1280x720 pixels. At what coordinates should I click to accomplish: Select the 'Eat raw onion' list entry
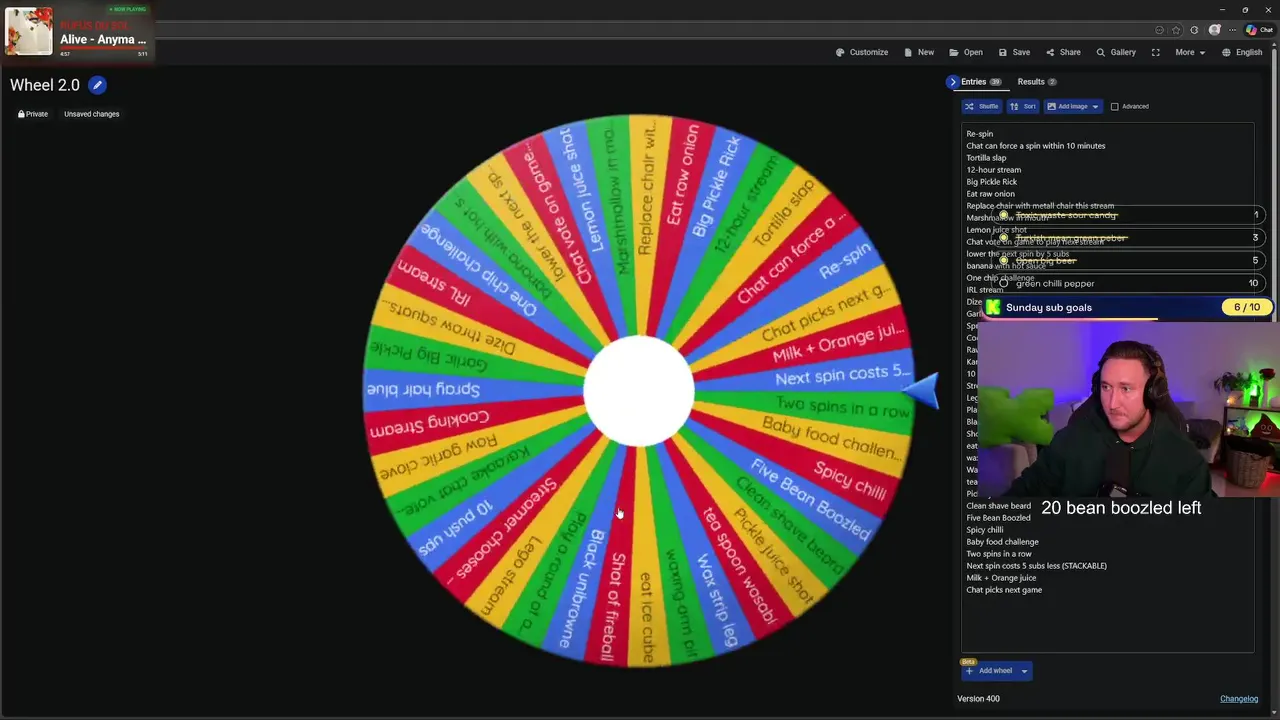[990, 194]
